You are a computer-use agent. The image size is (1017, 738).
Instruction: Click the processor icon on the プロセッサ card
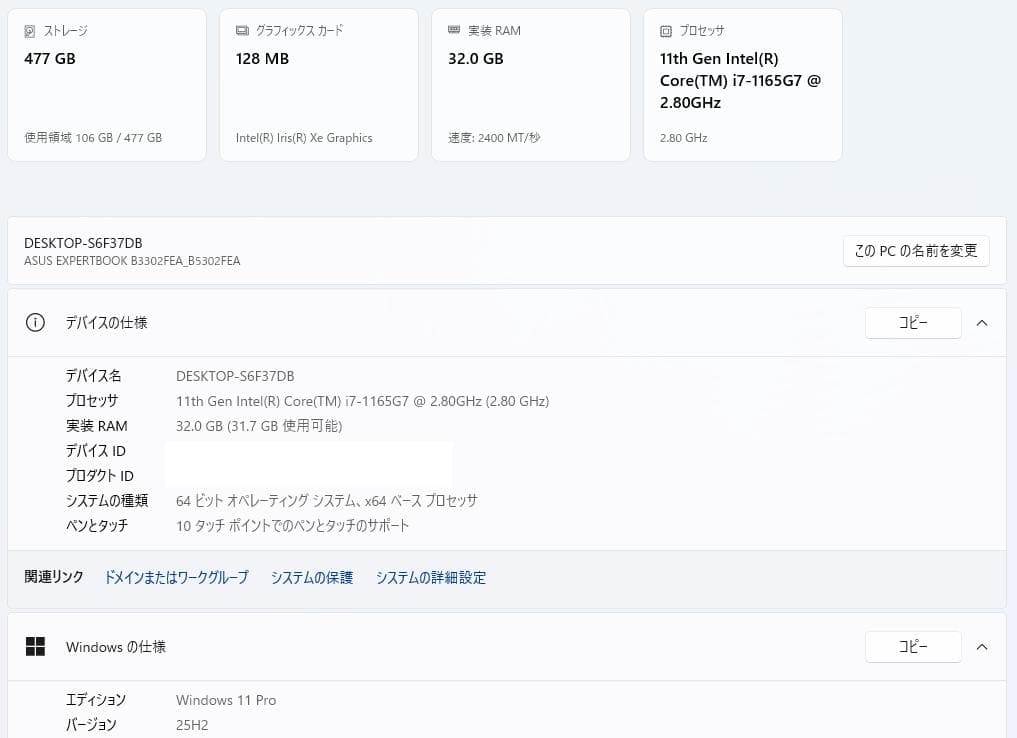pyautogui.click(x=666, y=31)
